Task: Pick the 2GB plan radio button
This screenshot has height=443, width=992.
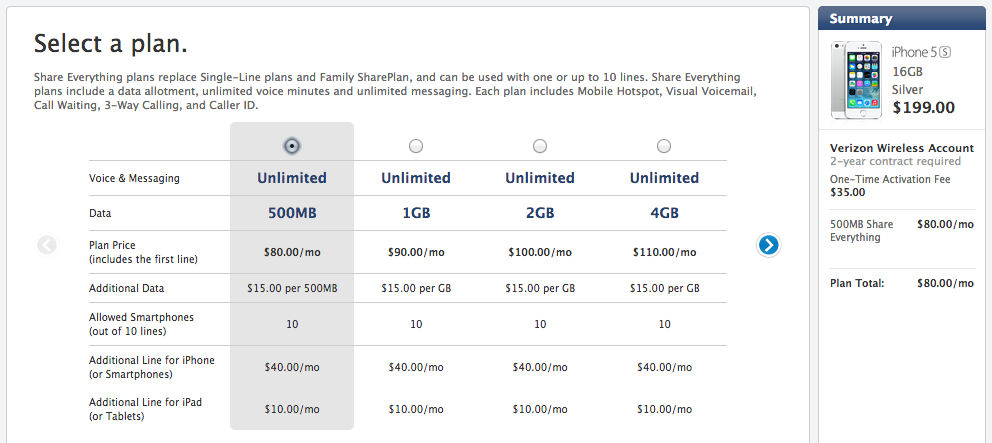Action: [540, 146]
